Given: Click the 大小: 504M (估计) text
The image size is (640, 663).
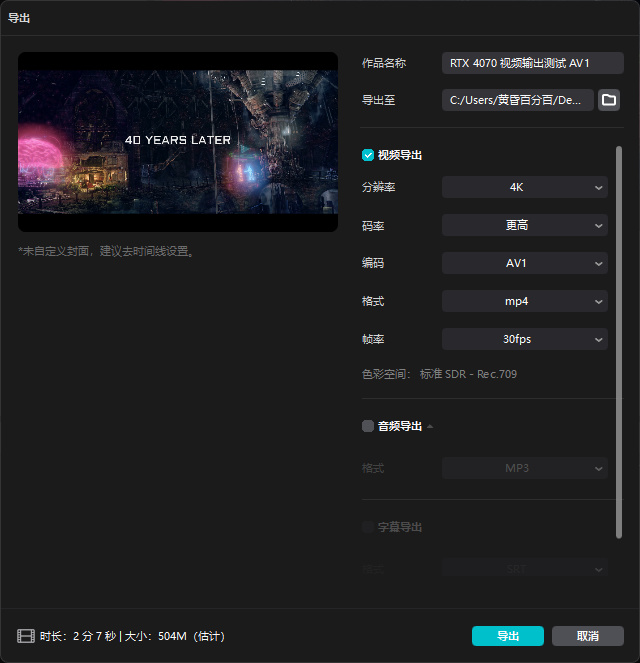Looking at the screenshot, I should [175, 636].
